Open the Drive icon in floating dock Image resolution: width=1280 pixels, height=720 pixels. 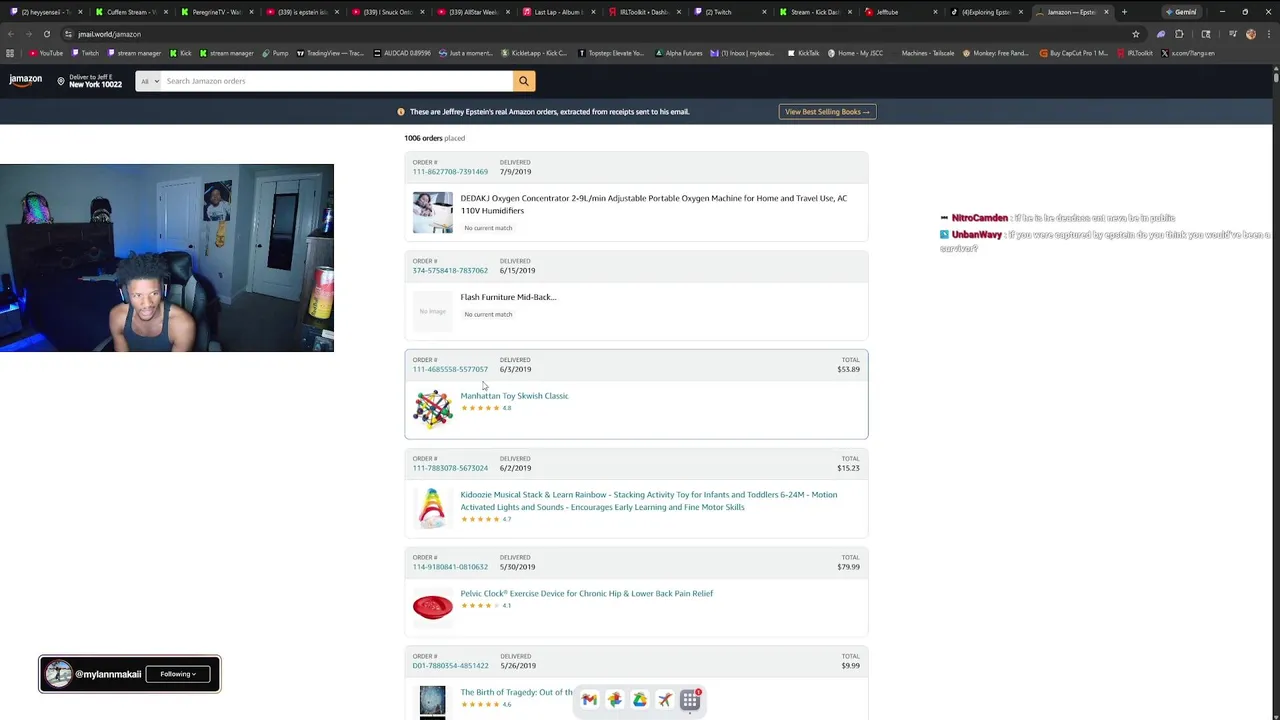click(x=640, y=700)
